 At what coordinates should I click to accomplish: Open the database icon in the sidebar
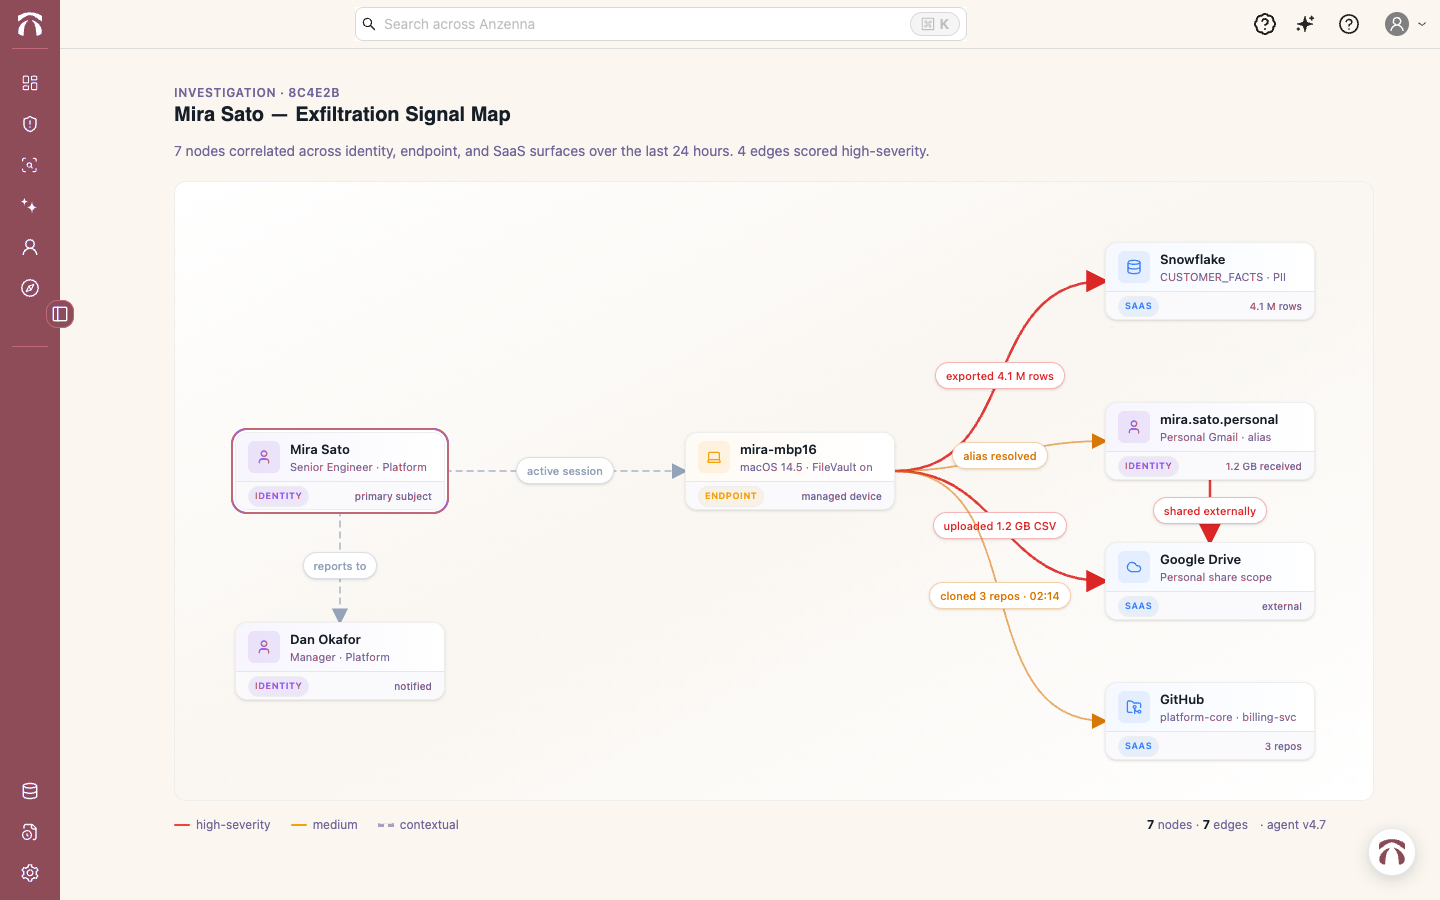coord(30,791)
